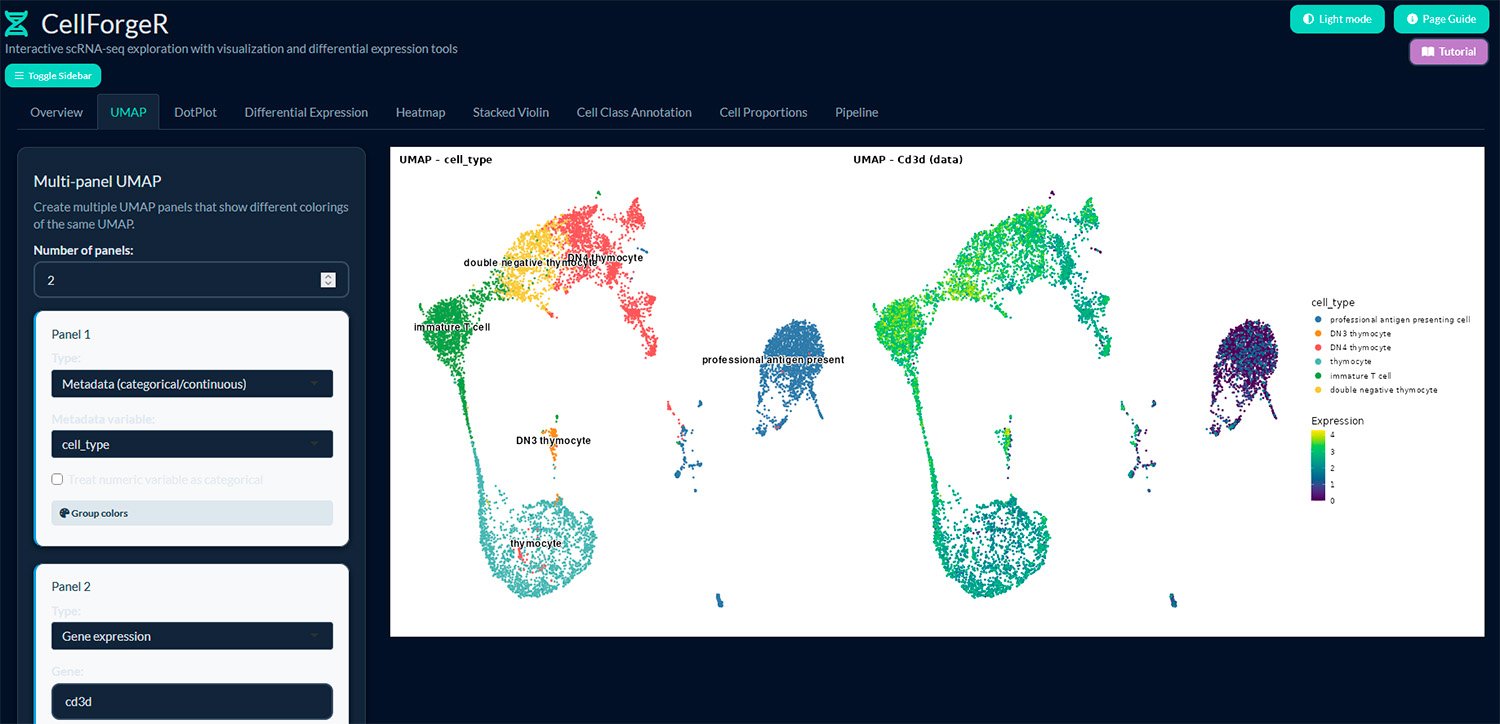Click the immature T cell legend color dot
This screenshot has height=724, width=1500.
coord(1319,375)
